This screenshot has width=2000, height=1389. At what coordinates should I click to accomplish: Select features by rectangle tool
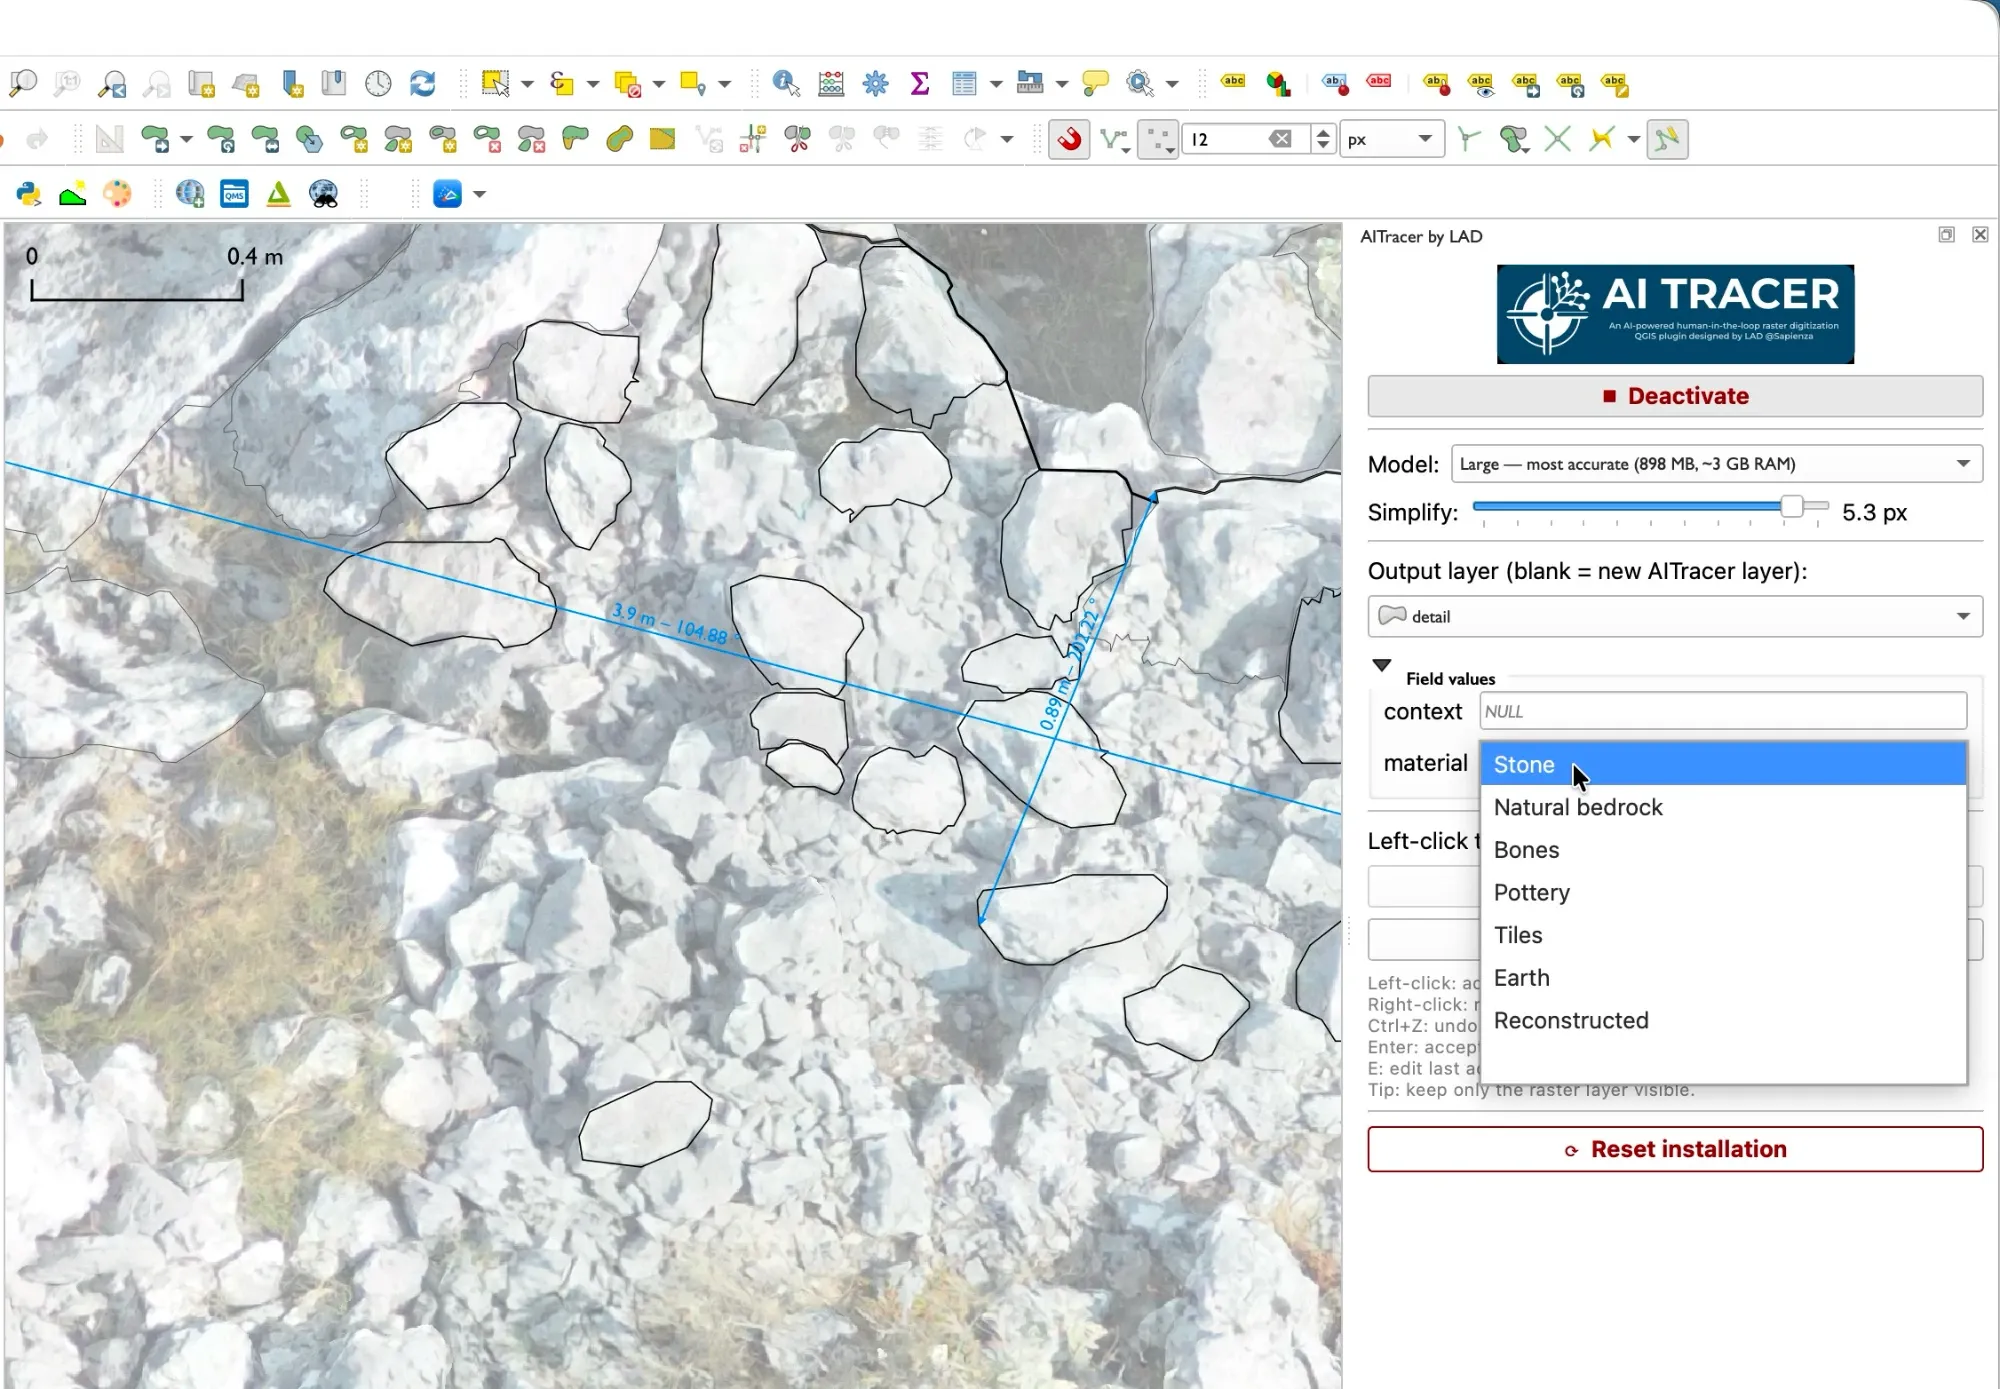[x=495, y=83]
